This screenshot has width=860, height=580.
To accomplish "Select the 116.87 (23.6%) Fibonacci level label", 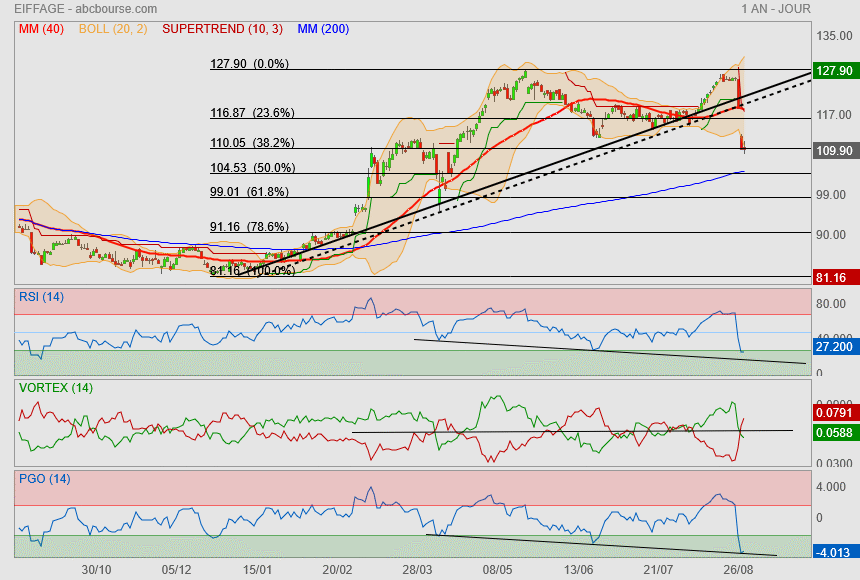I will (251, 113).
